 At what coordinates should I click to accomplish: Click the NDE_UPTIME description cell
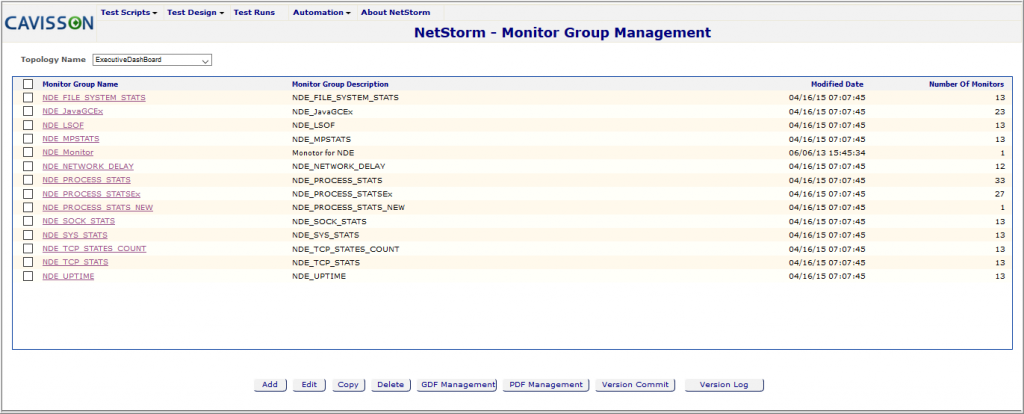click(319, 276)
